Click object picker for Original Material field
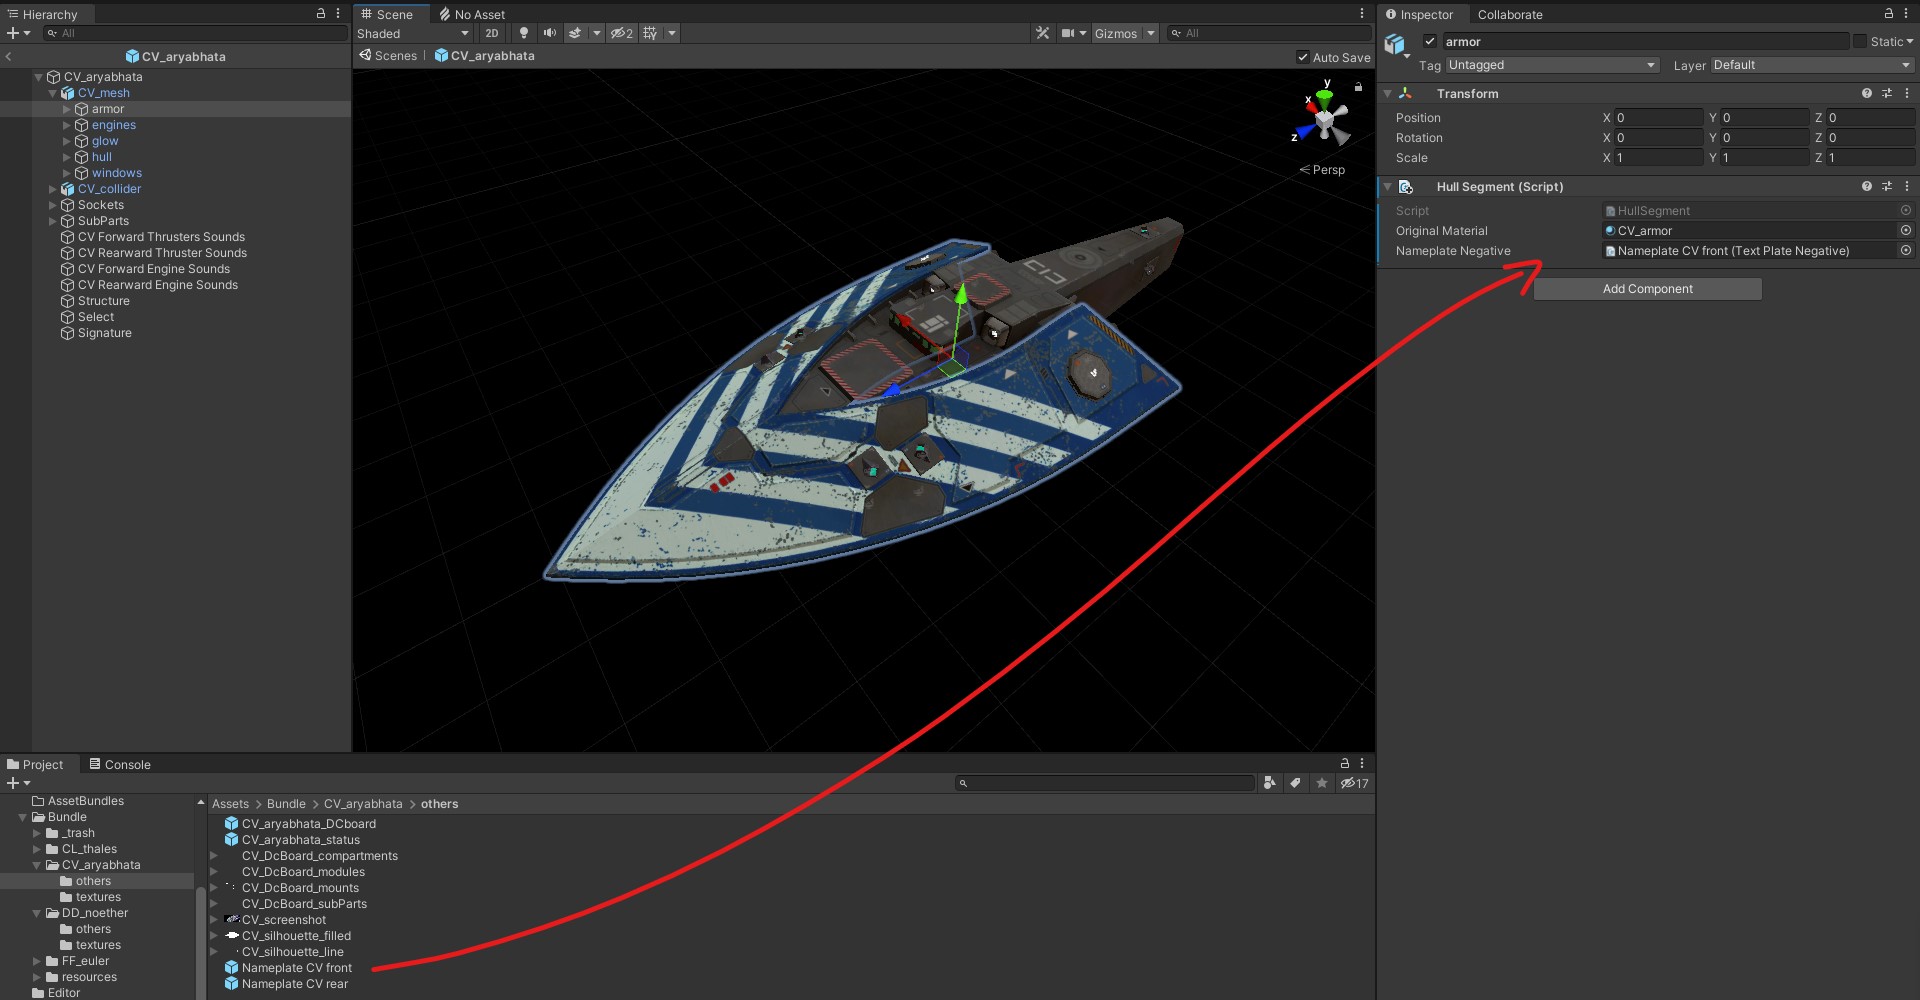The height and width of the screenshot is (1000, 1920). tap(1905, 231)
